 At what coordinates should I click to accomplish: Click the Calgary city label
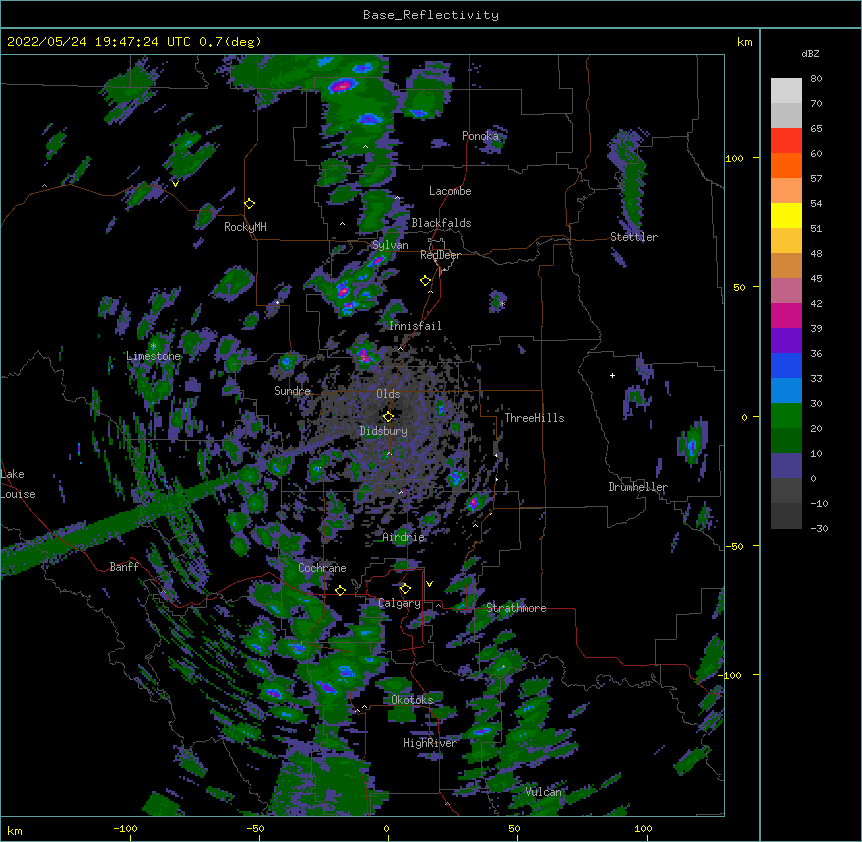pos(399,603)
